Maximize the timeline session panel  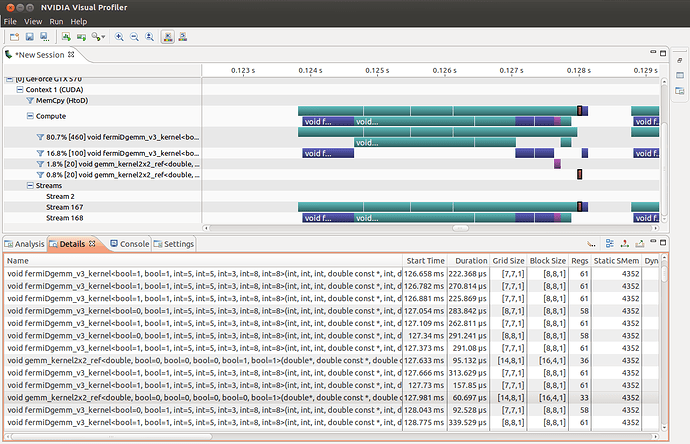pos(663,53)
